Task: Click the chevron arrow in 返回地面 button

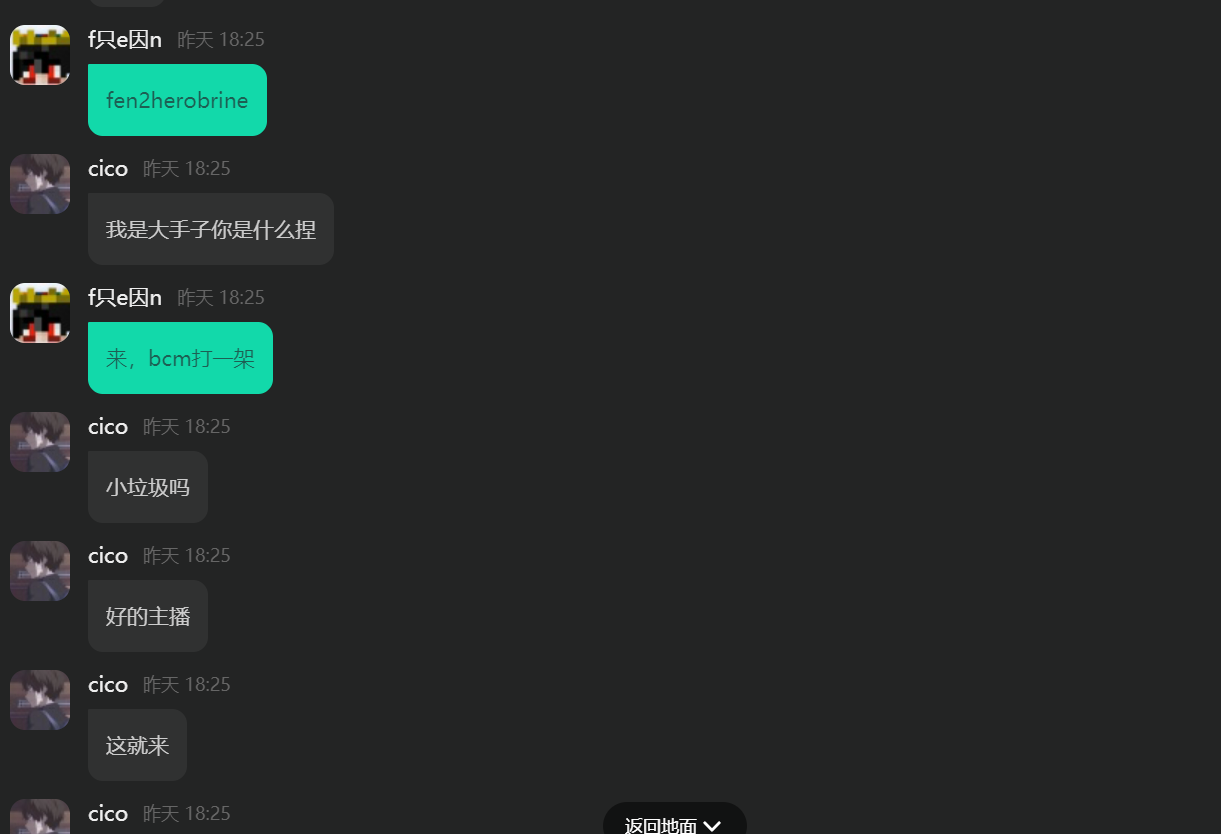Action: pyautogui.click(x=712, y=826)
